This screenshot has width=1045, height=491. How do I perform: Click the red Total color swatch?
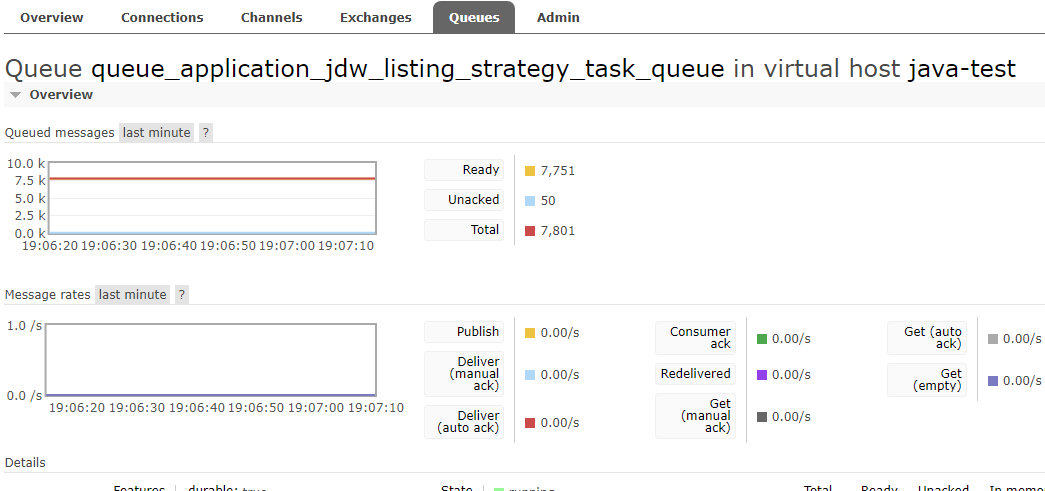[x=530, y=231]
